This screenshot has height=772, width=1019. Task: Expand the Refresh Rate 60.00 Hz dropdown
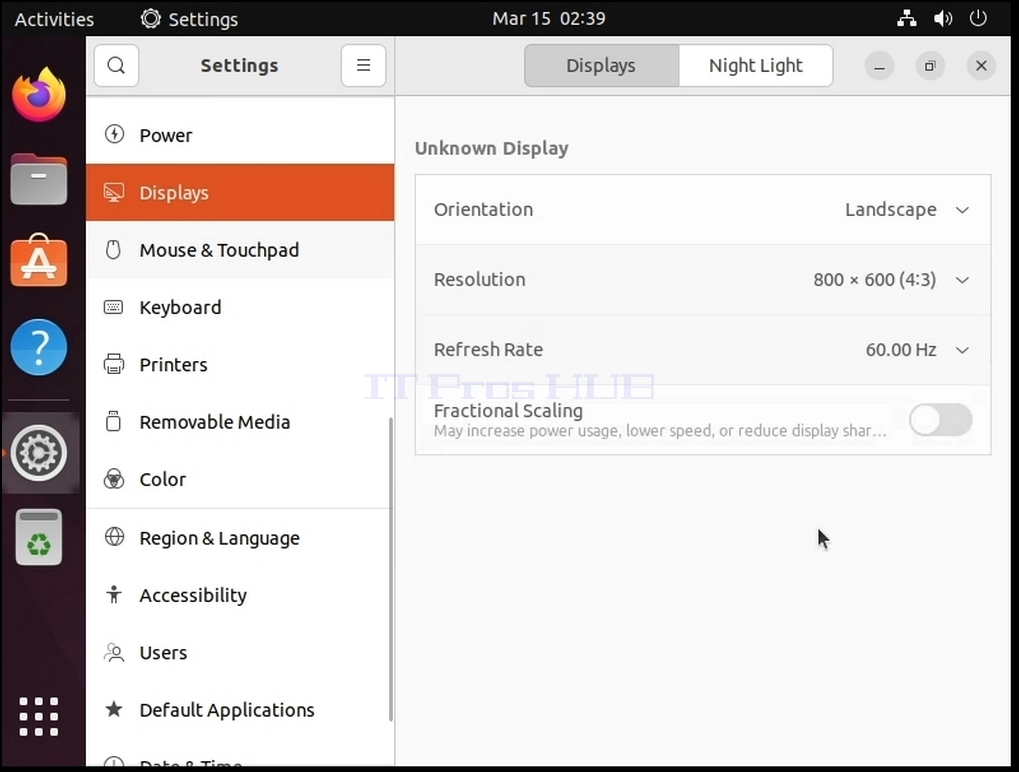(918, 350)
